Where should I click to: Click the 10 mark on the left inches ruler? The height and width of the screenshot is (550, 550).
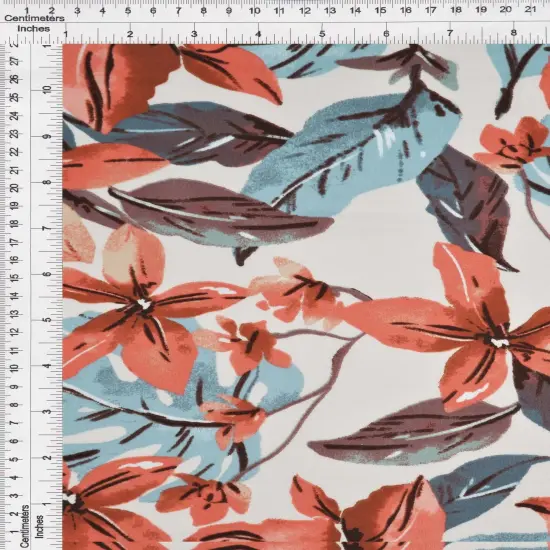[47, 89]
